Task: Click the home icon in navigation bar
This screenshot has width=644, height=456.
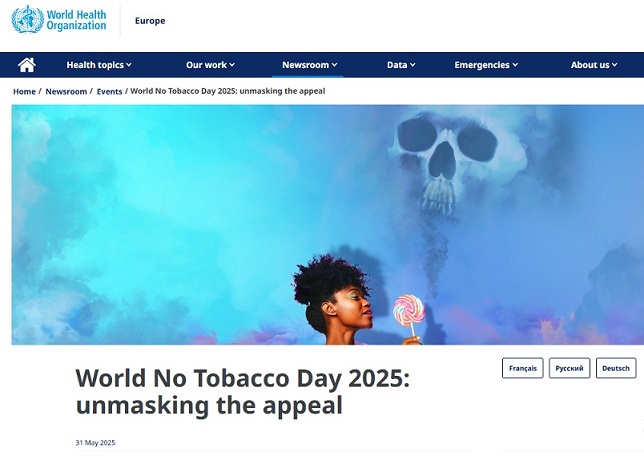Action: (x=27, y=65)
